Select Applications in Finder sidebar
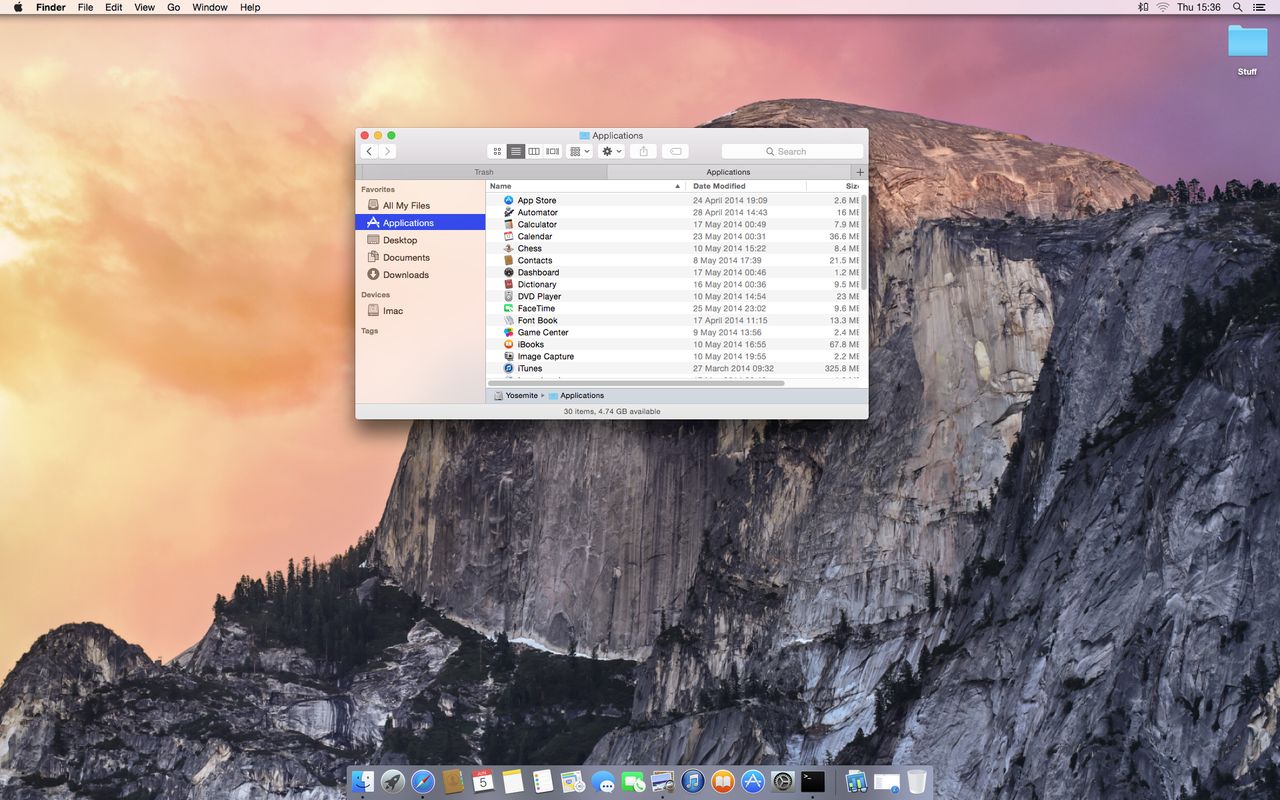 coord(420,223)
